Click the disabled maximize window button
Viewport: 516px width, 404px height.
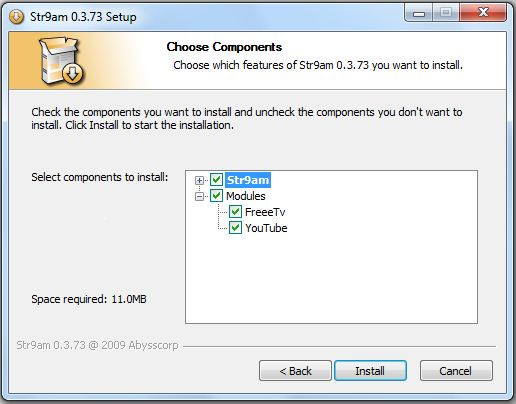446,13
